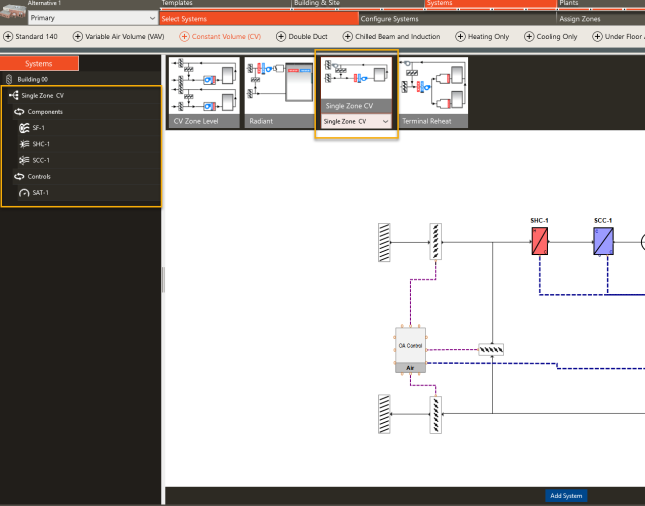Click the return air mixing damper
Viewport: 645px width, 506px height.
coord(491,350)
